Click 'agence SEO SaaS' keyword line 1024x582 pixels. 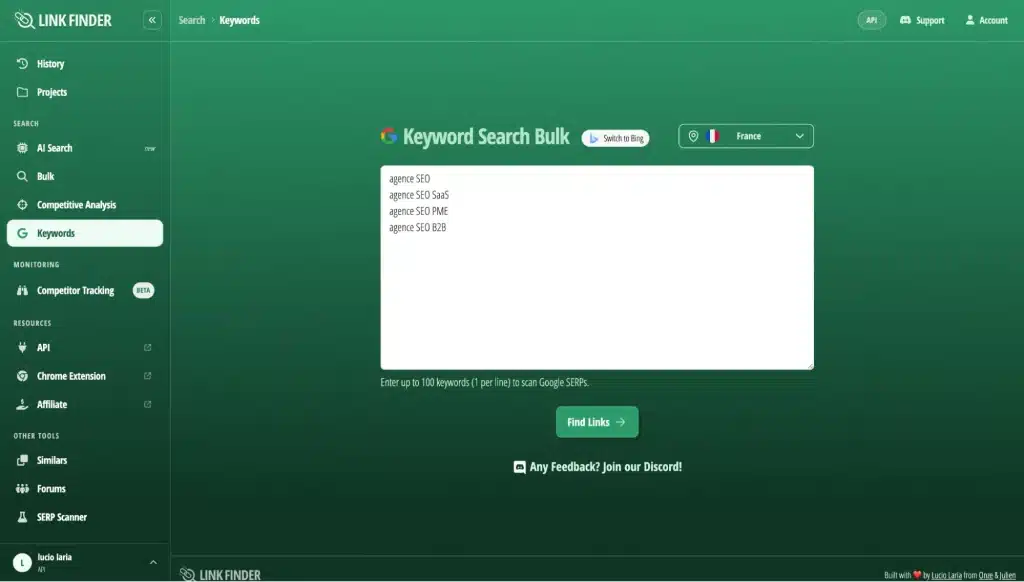(x=419, y=195)
